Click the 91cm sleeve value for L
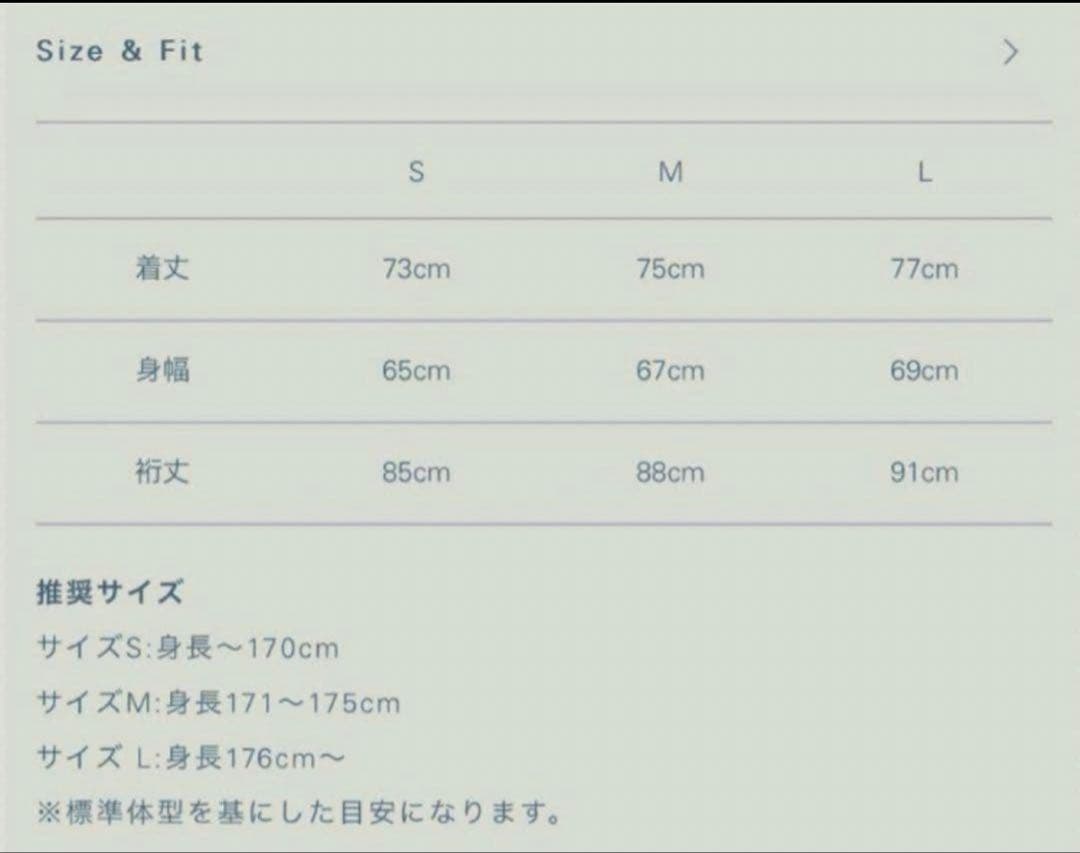Screen dimensions: 1080x853 pyautogui.click(x=924, y=472)
